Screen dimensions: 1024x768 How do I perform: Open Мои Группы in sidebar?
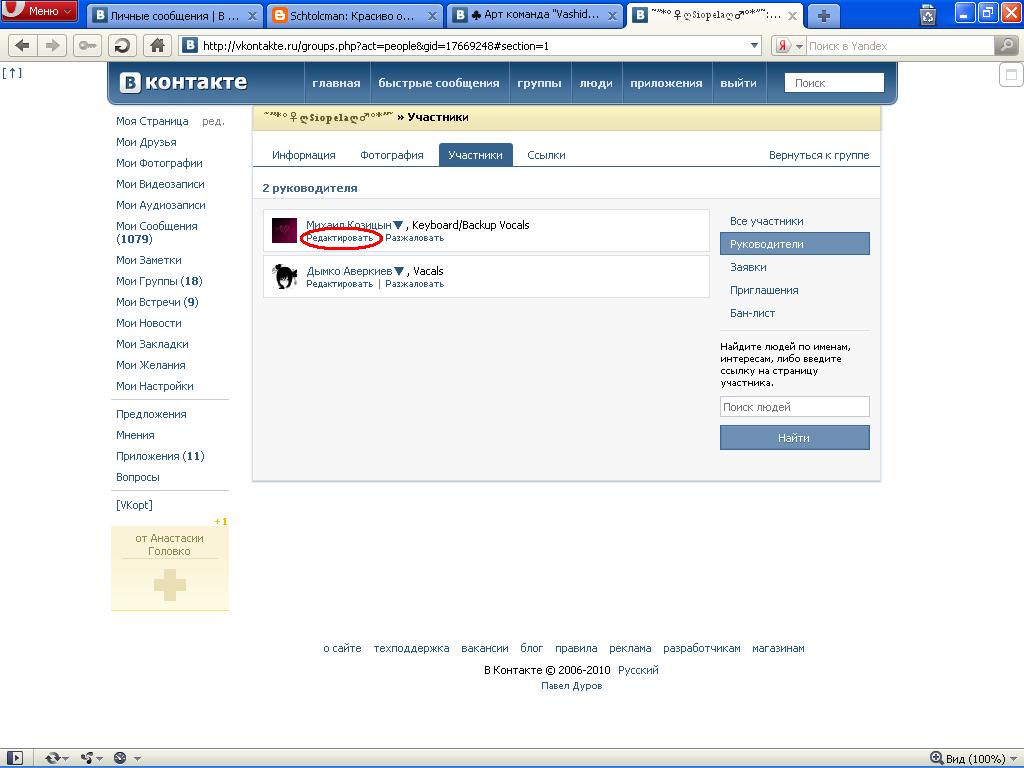tap(159, 281)
